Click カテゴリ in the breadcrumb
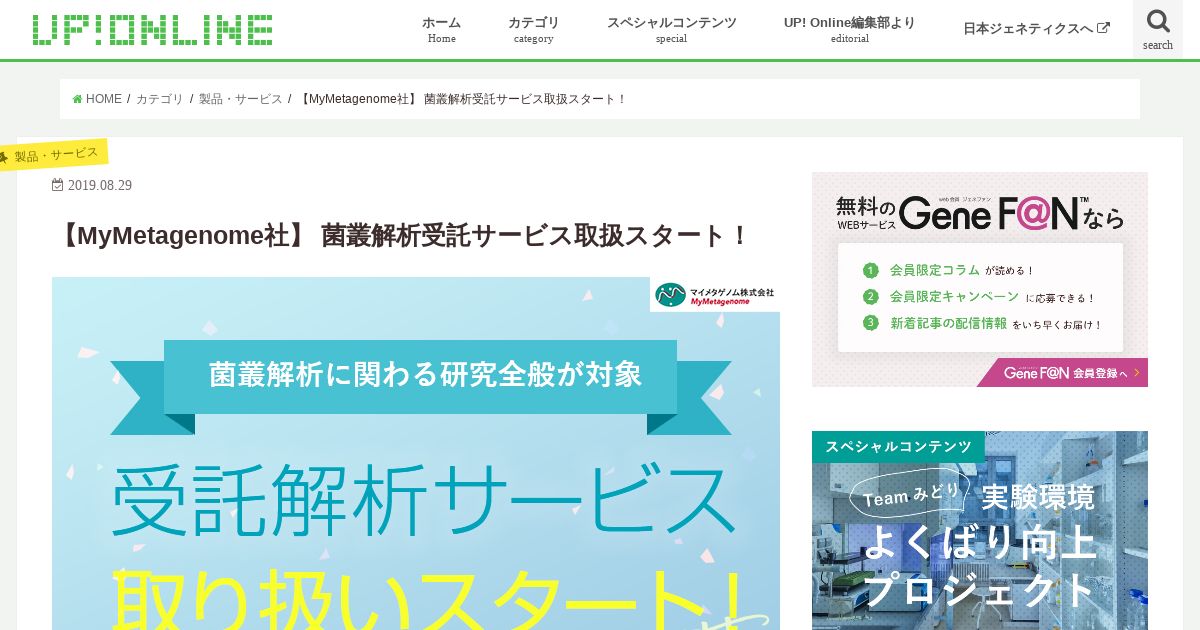Screen dimensions: 1200x630 coord(159,99)
